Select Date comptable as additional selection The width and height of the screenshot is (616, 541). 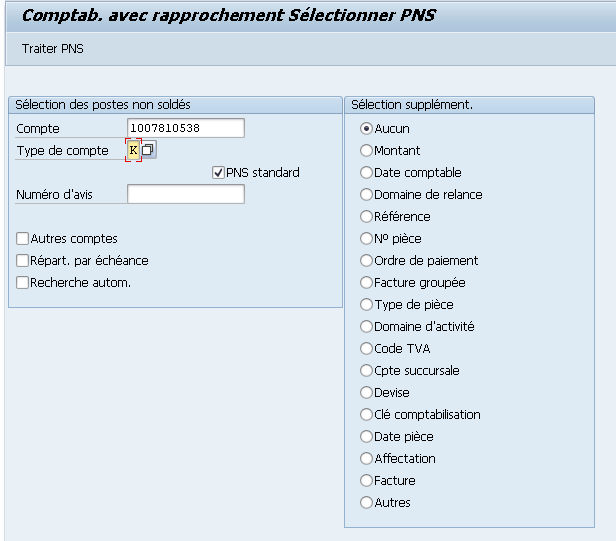click(x=366, y=172)
